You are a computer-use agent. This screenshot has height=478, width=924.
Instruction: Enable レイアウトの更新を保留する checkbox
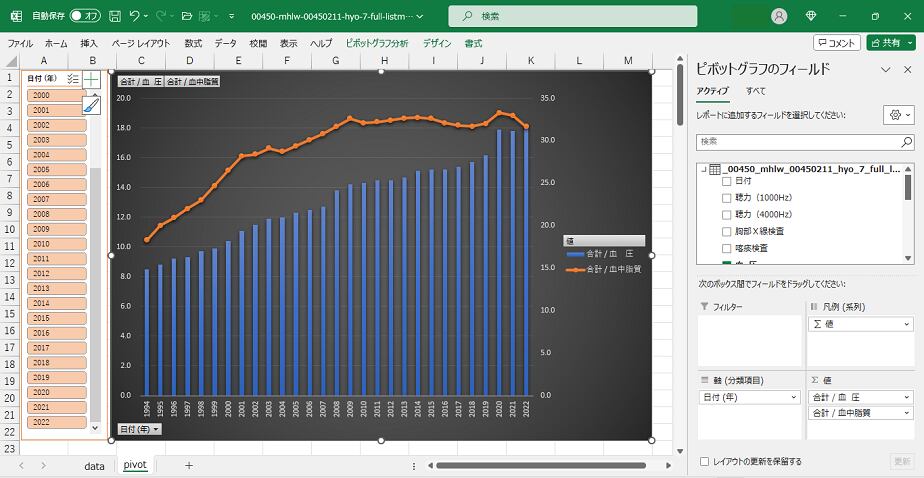pos(705,461)
